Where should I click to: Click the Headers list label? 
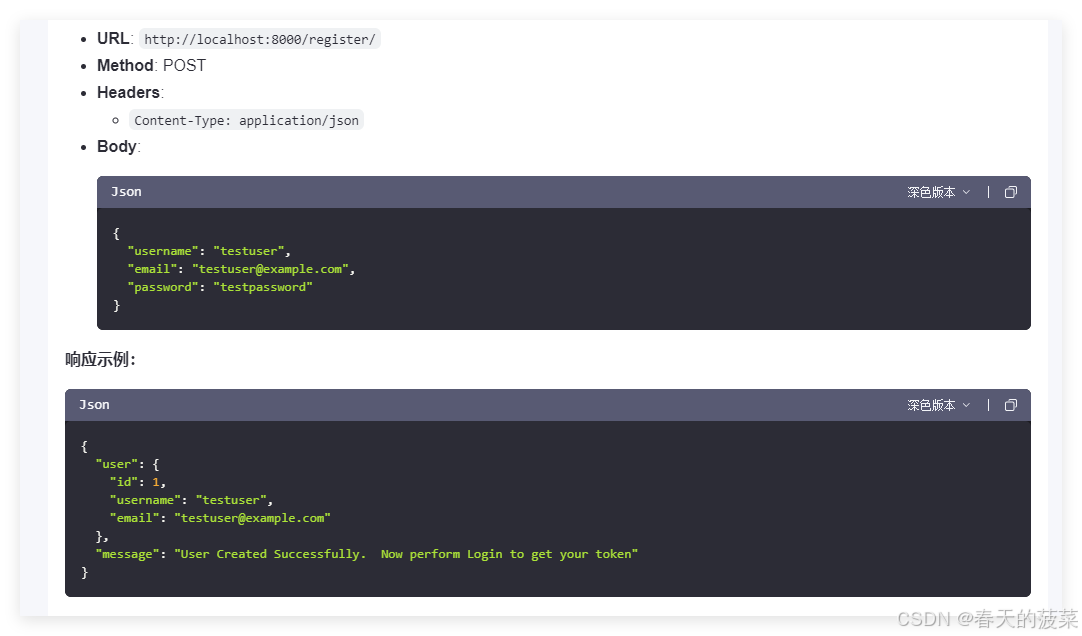coord(128,93)
